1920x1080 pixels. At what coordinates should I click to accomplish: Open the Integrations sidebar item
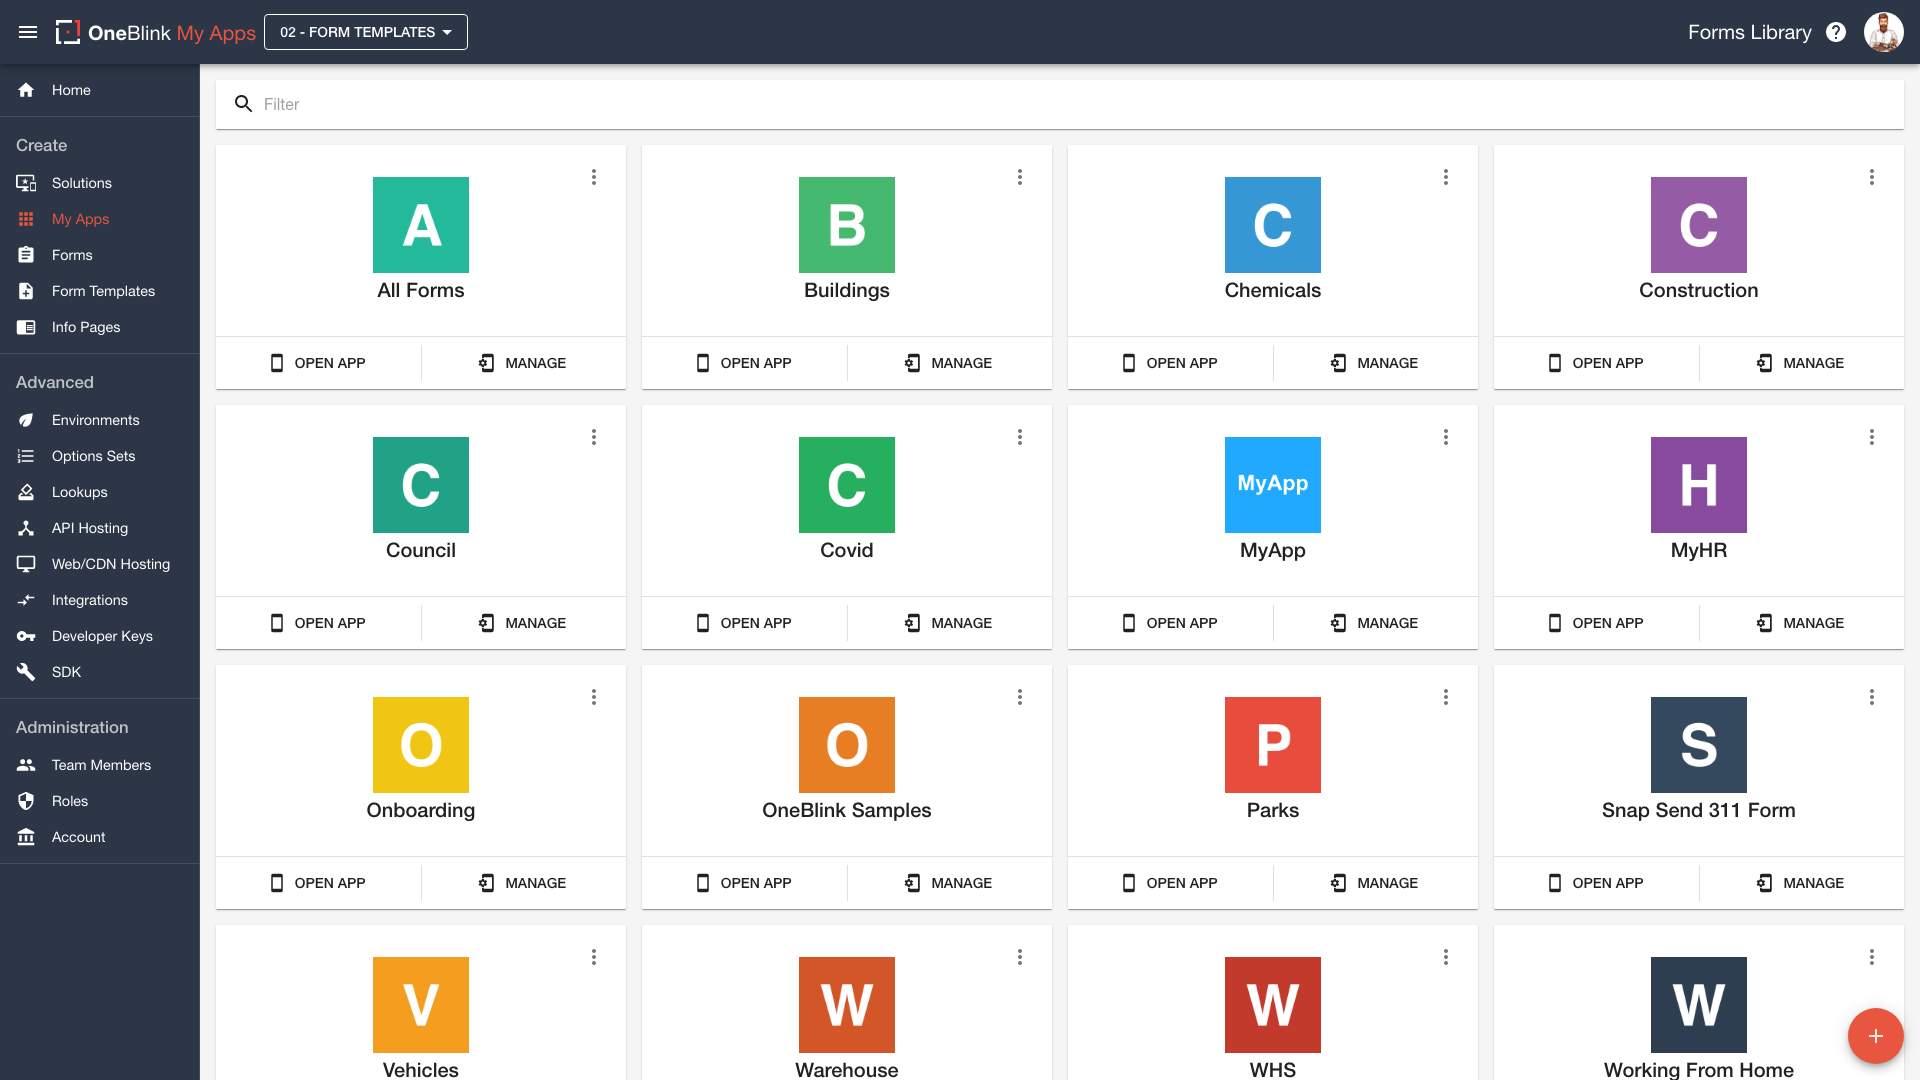[x=89, y=600]
